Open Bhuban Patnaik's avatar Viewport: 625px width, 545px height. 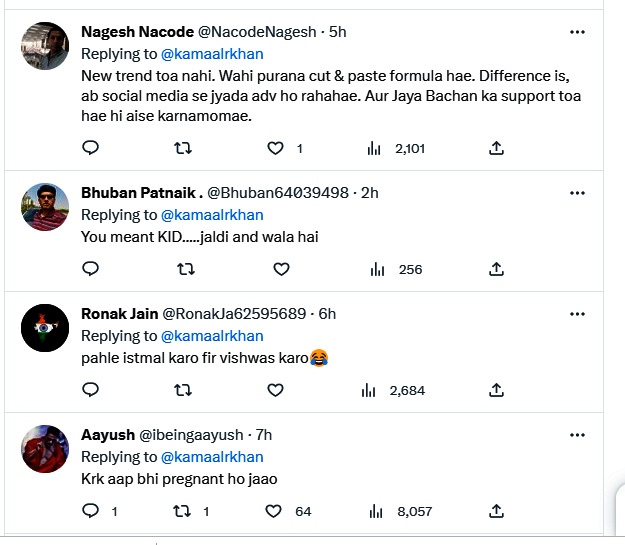45,205
